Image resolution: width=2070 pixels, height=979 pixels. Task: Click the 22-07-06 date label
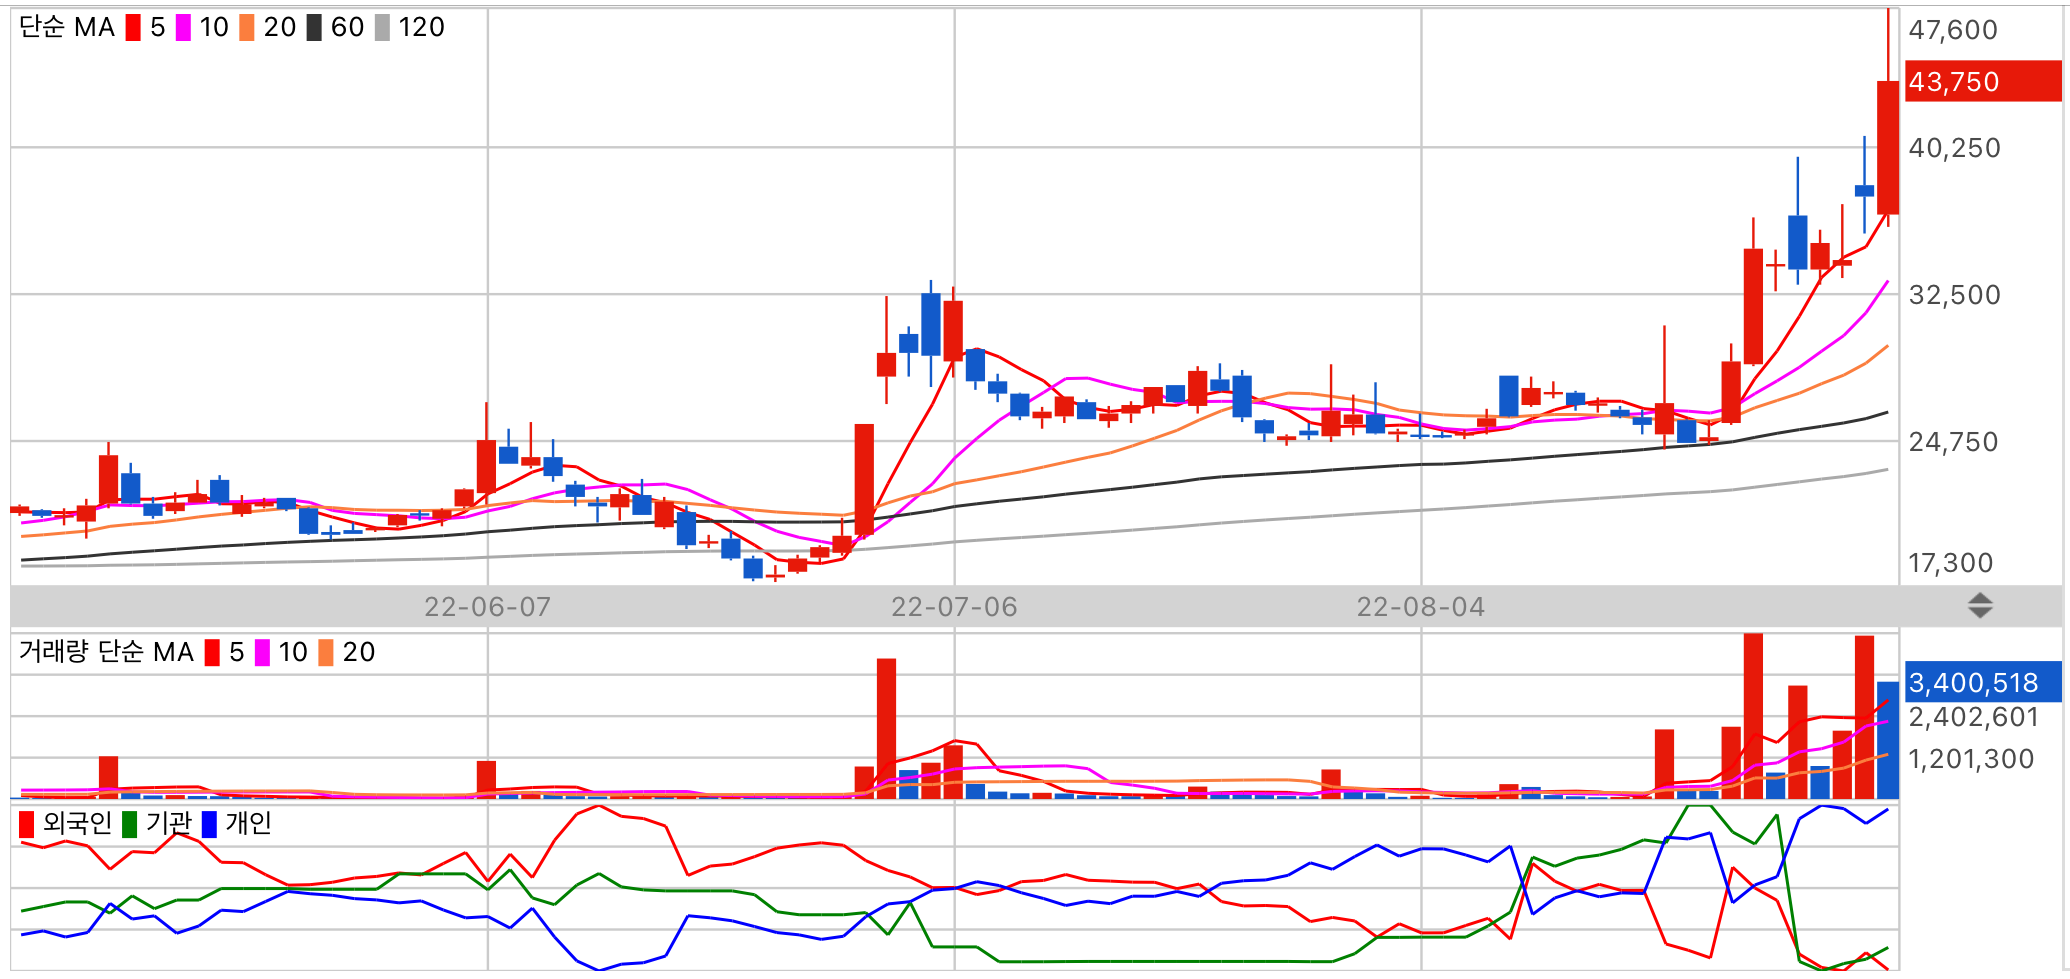pos(954,607)
